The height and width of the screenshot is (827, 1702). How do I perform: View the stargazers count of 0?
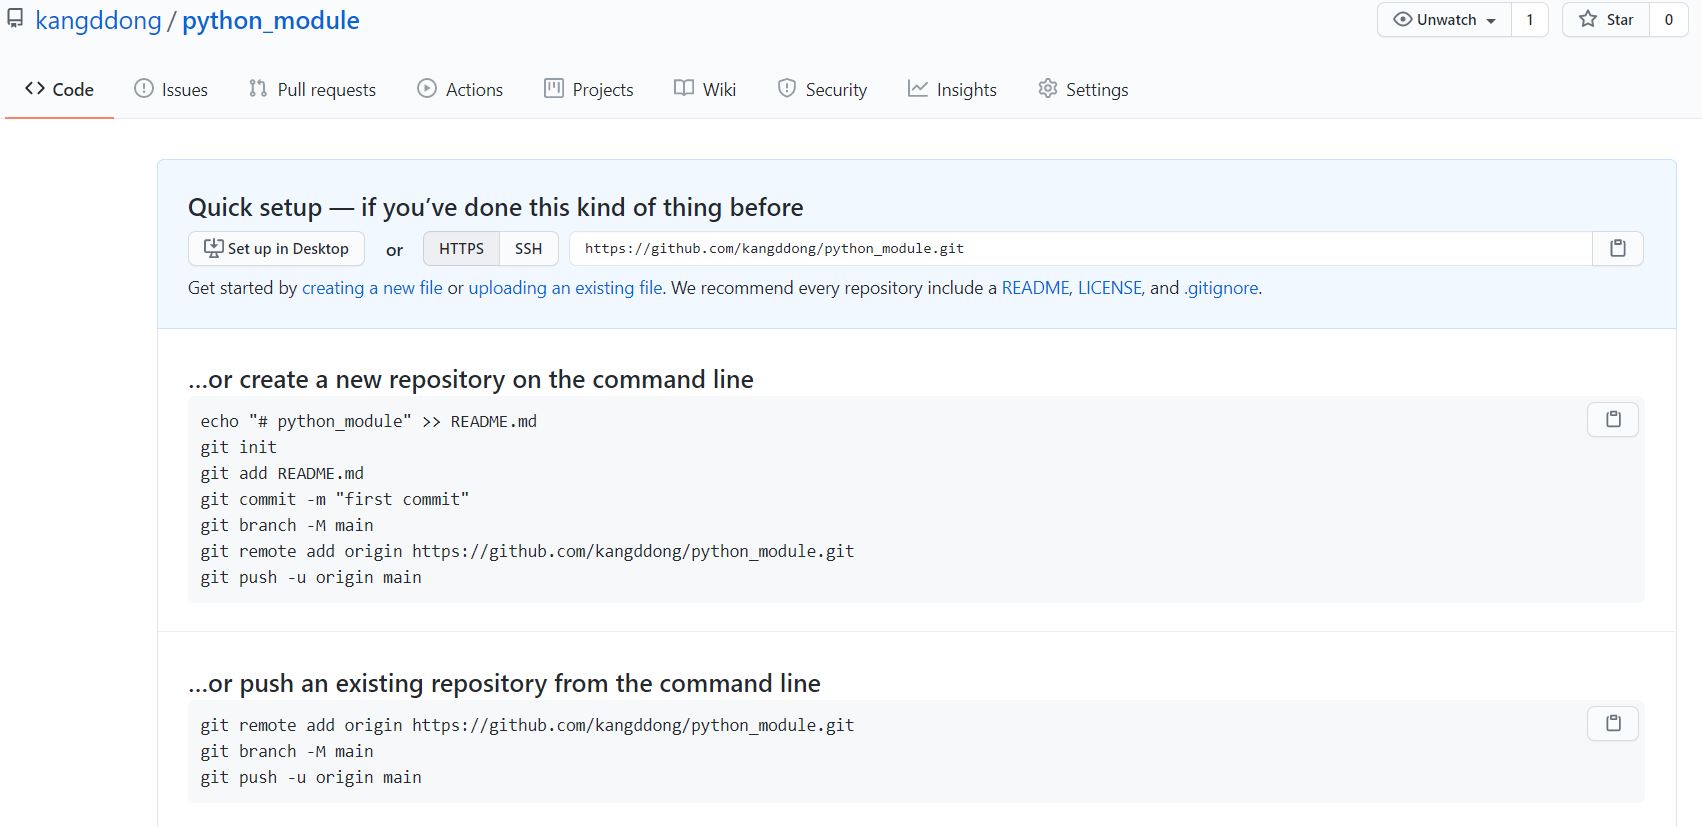point(1668,20)
